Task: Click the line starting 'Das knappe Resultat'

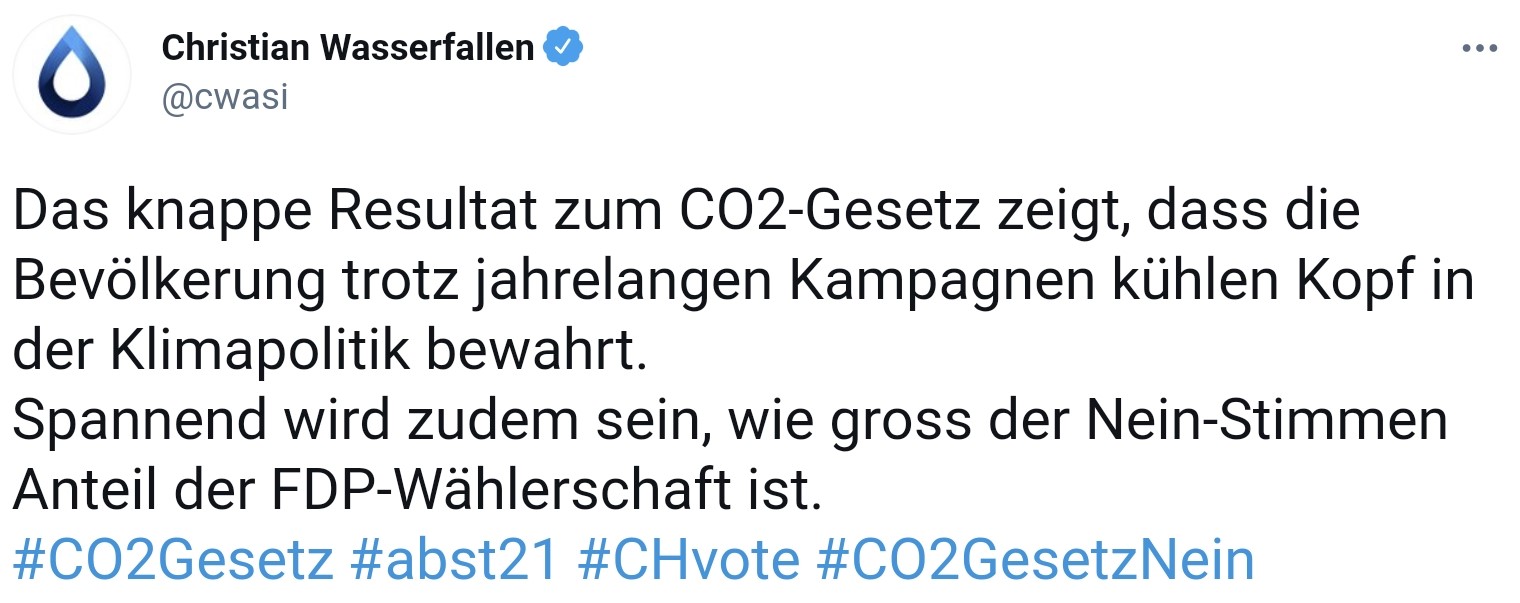Action: (x=687, y=213)
